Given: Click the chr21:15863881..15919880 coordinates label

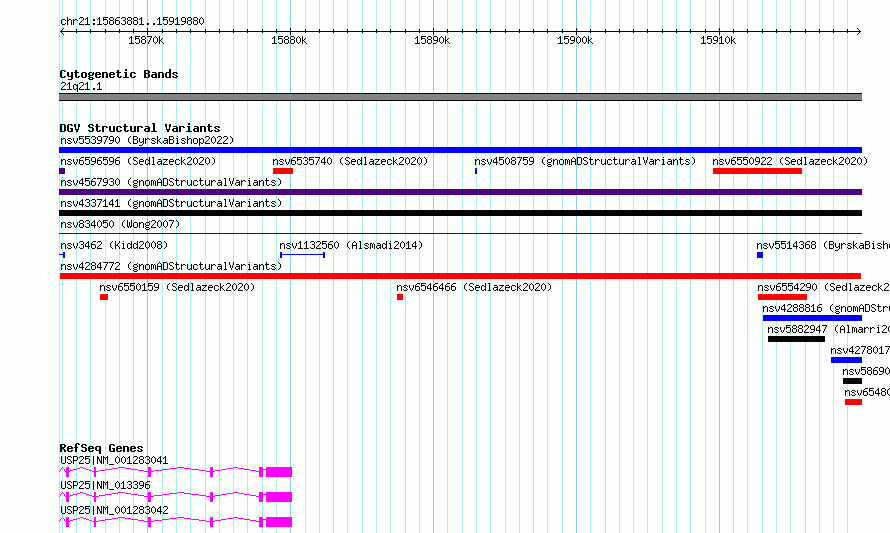Looking at the screenshot, I should (132, 22).
